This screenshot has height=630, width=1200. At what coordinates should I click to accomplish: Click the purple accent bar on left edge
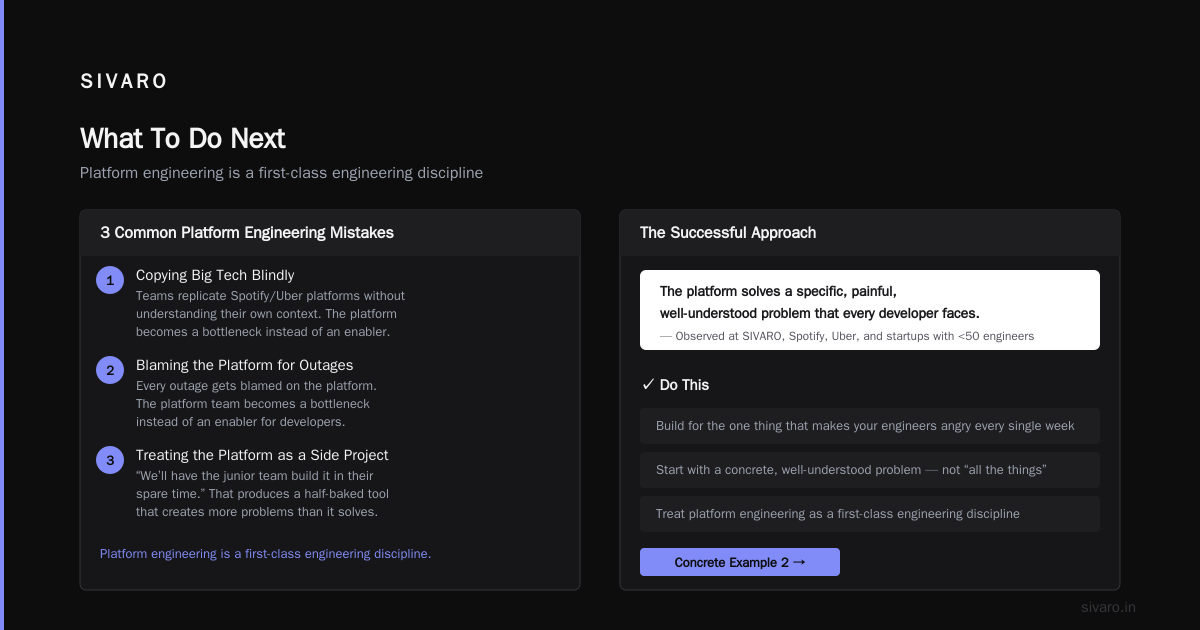(x=2, y=315)
